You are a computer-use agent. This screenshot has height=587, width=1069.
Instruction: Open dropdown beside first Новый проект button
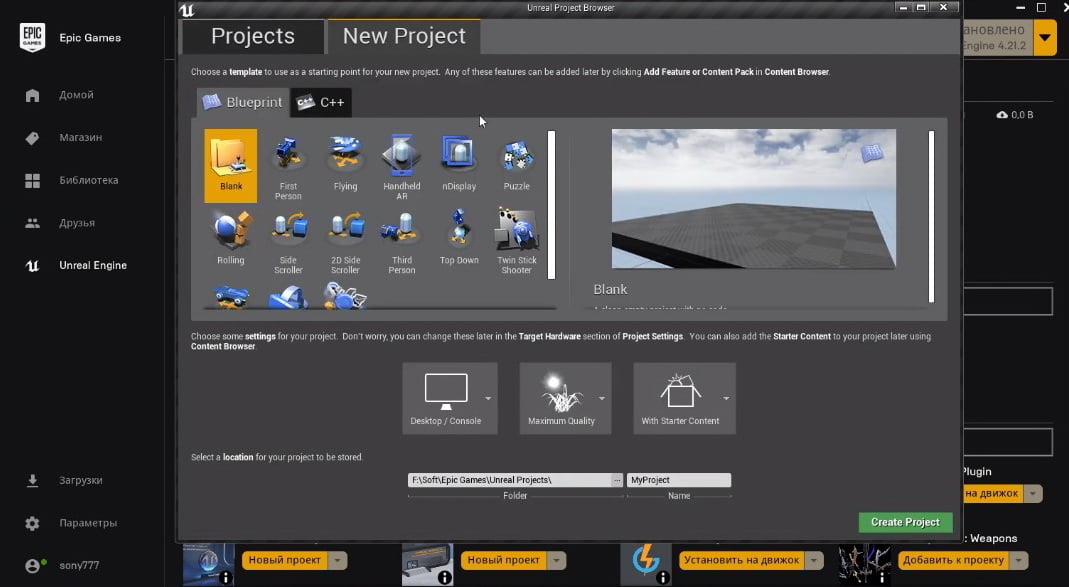pyautogui.click(x=337, y=560)
